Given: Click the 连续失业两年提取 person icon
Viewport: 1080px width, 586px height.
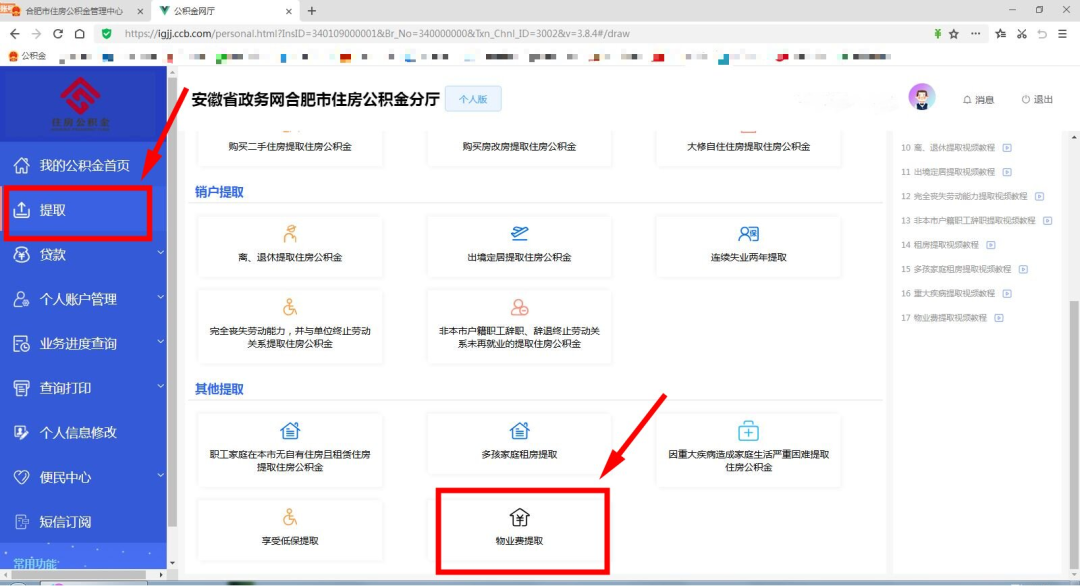Looking at the screenshot, I should (x=748, y=234).
